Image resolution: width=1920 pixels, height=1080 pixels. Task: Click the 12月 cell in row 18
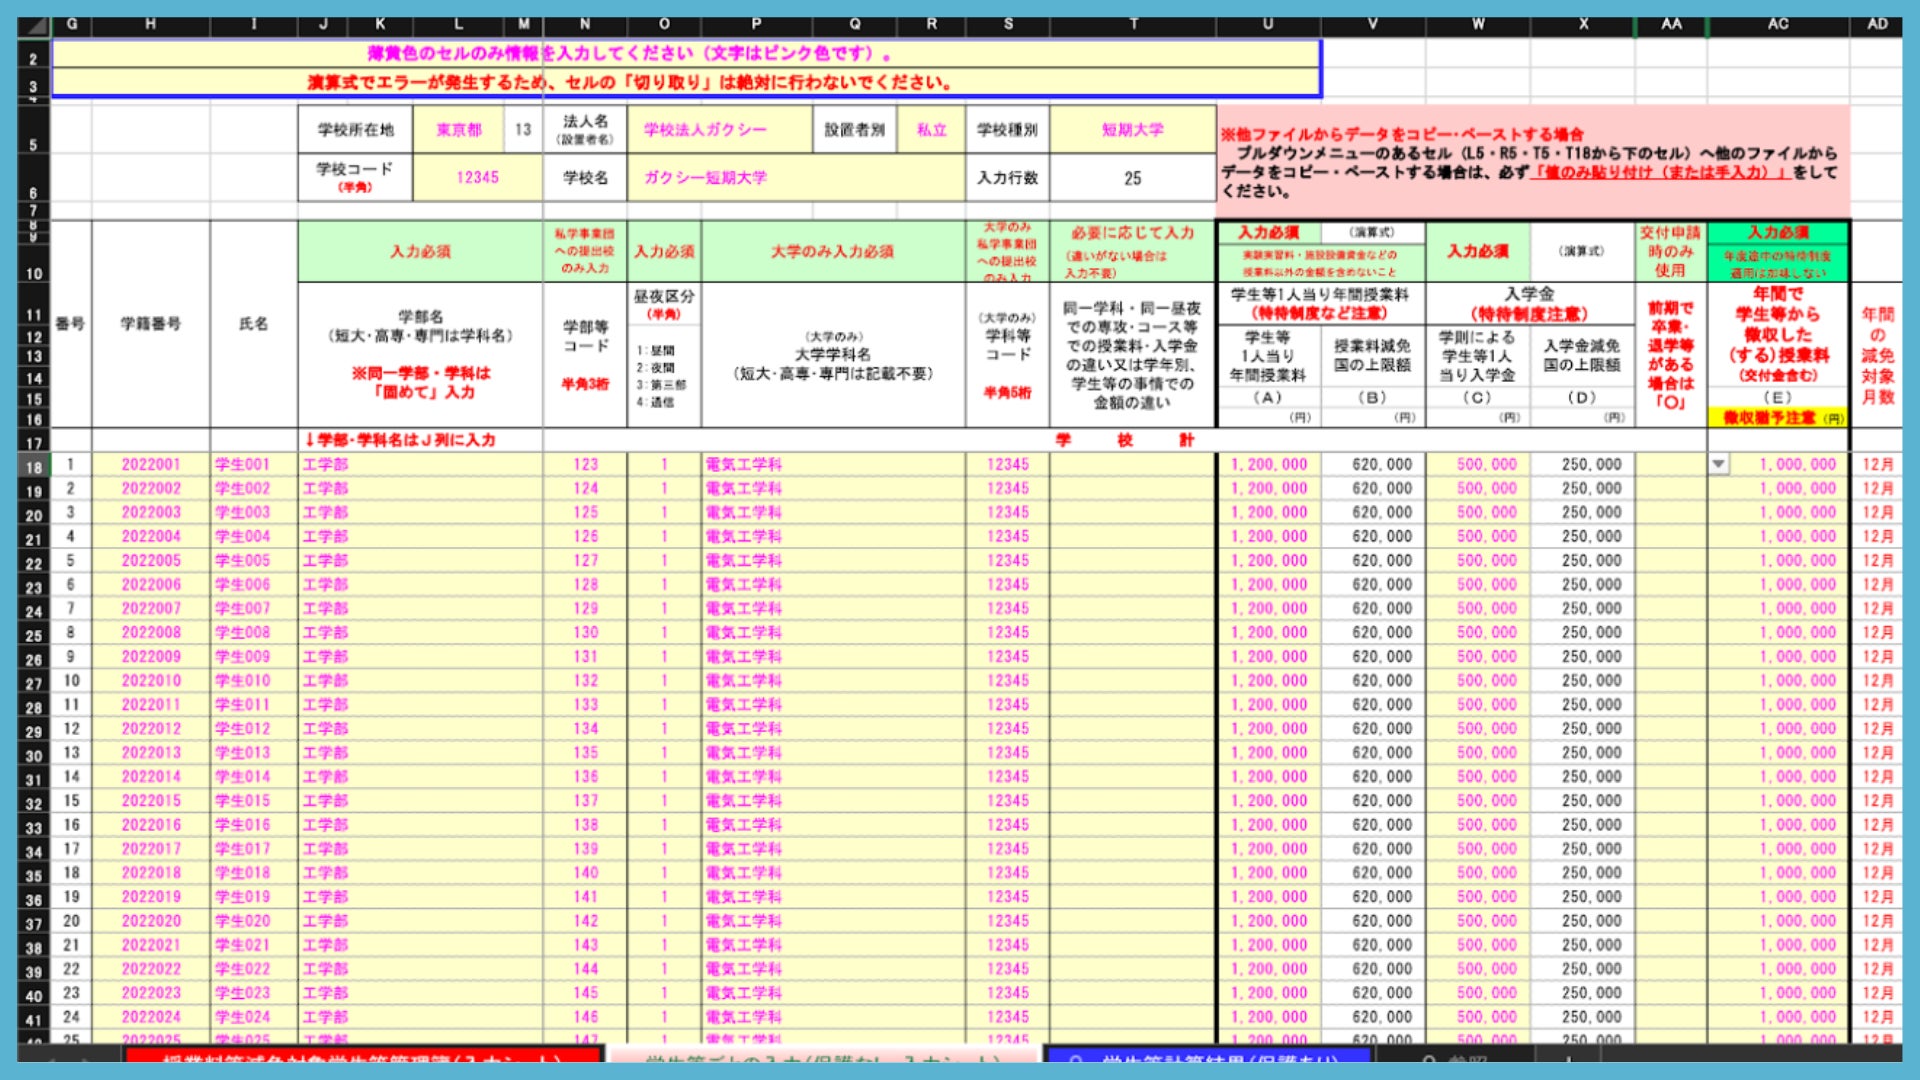(x=1877, y=465)
